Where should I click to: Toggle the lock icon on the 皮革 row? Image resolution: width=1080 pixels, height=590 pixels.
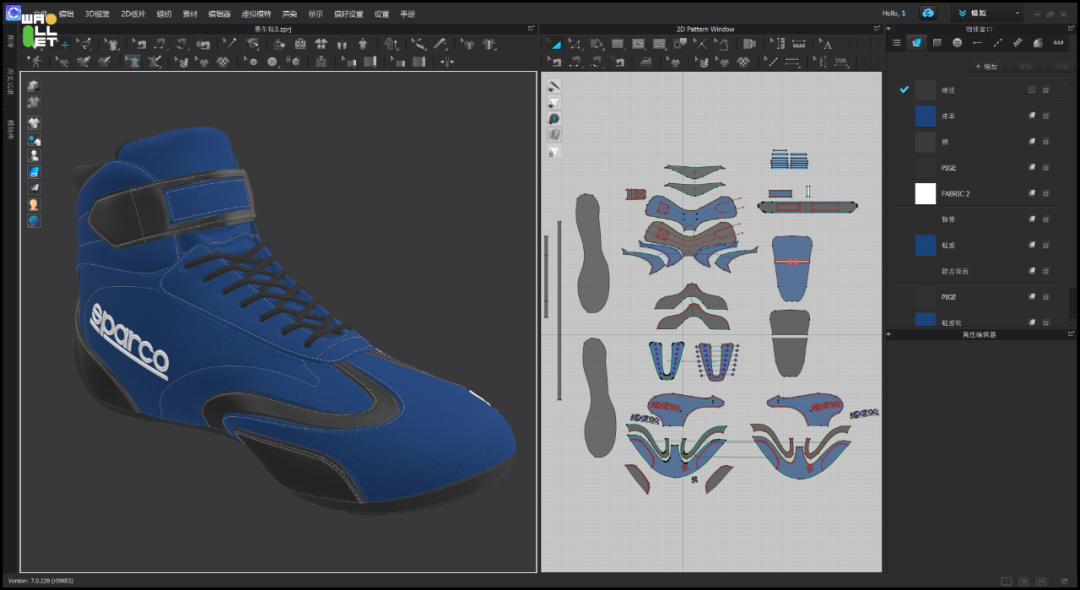[1046, 116]
